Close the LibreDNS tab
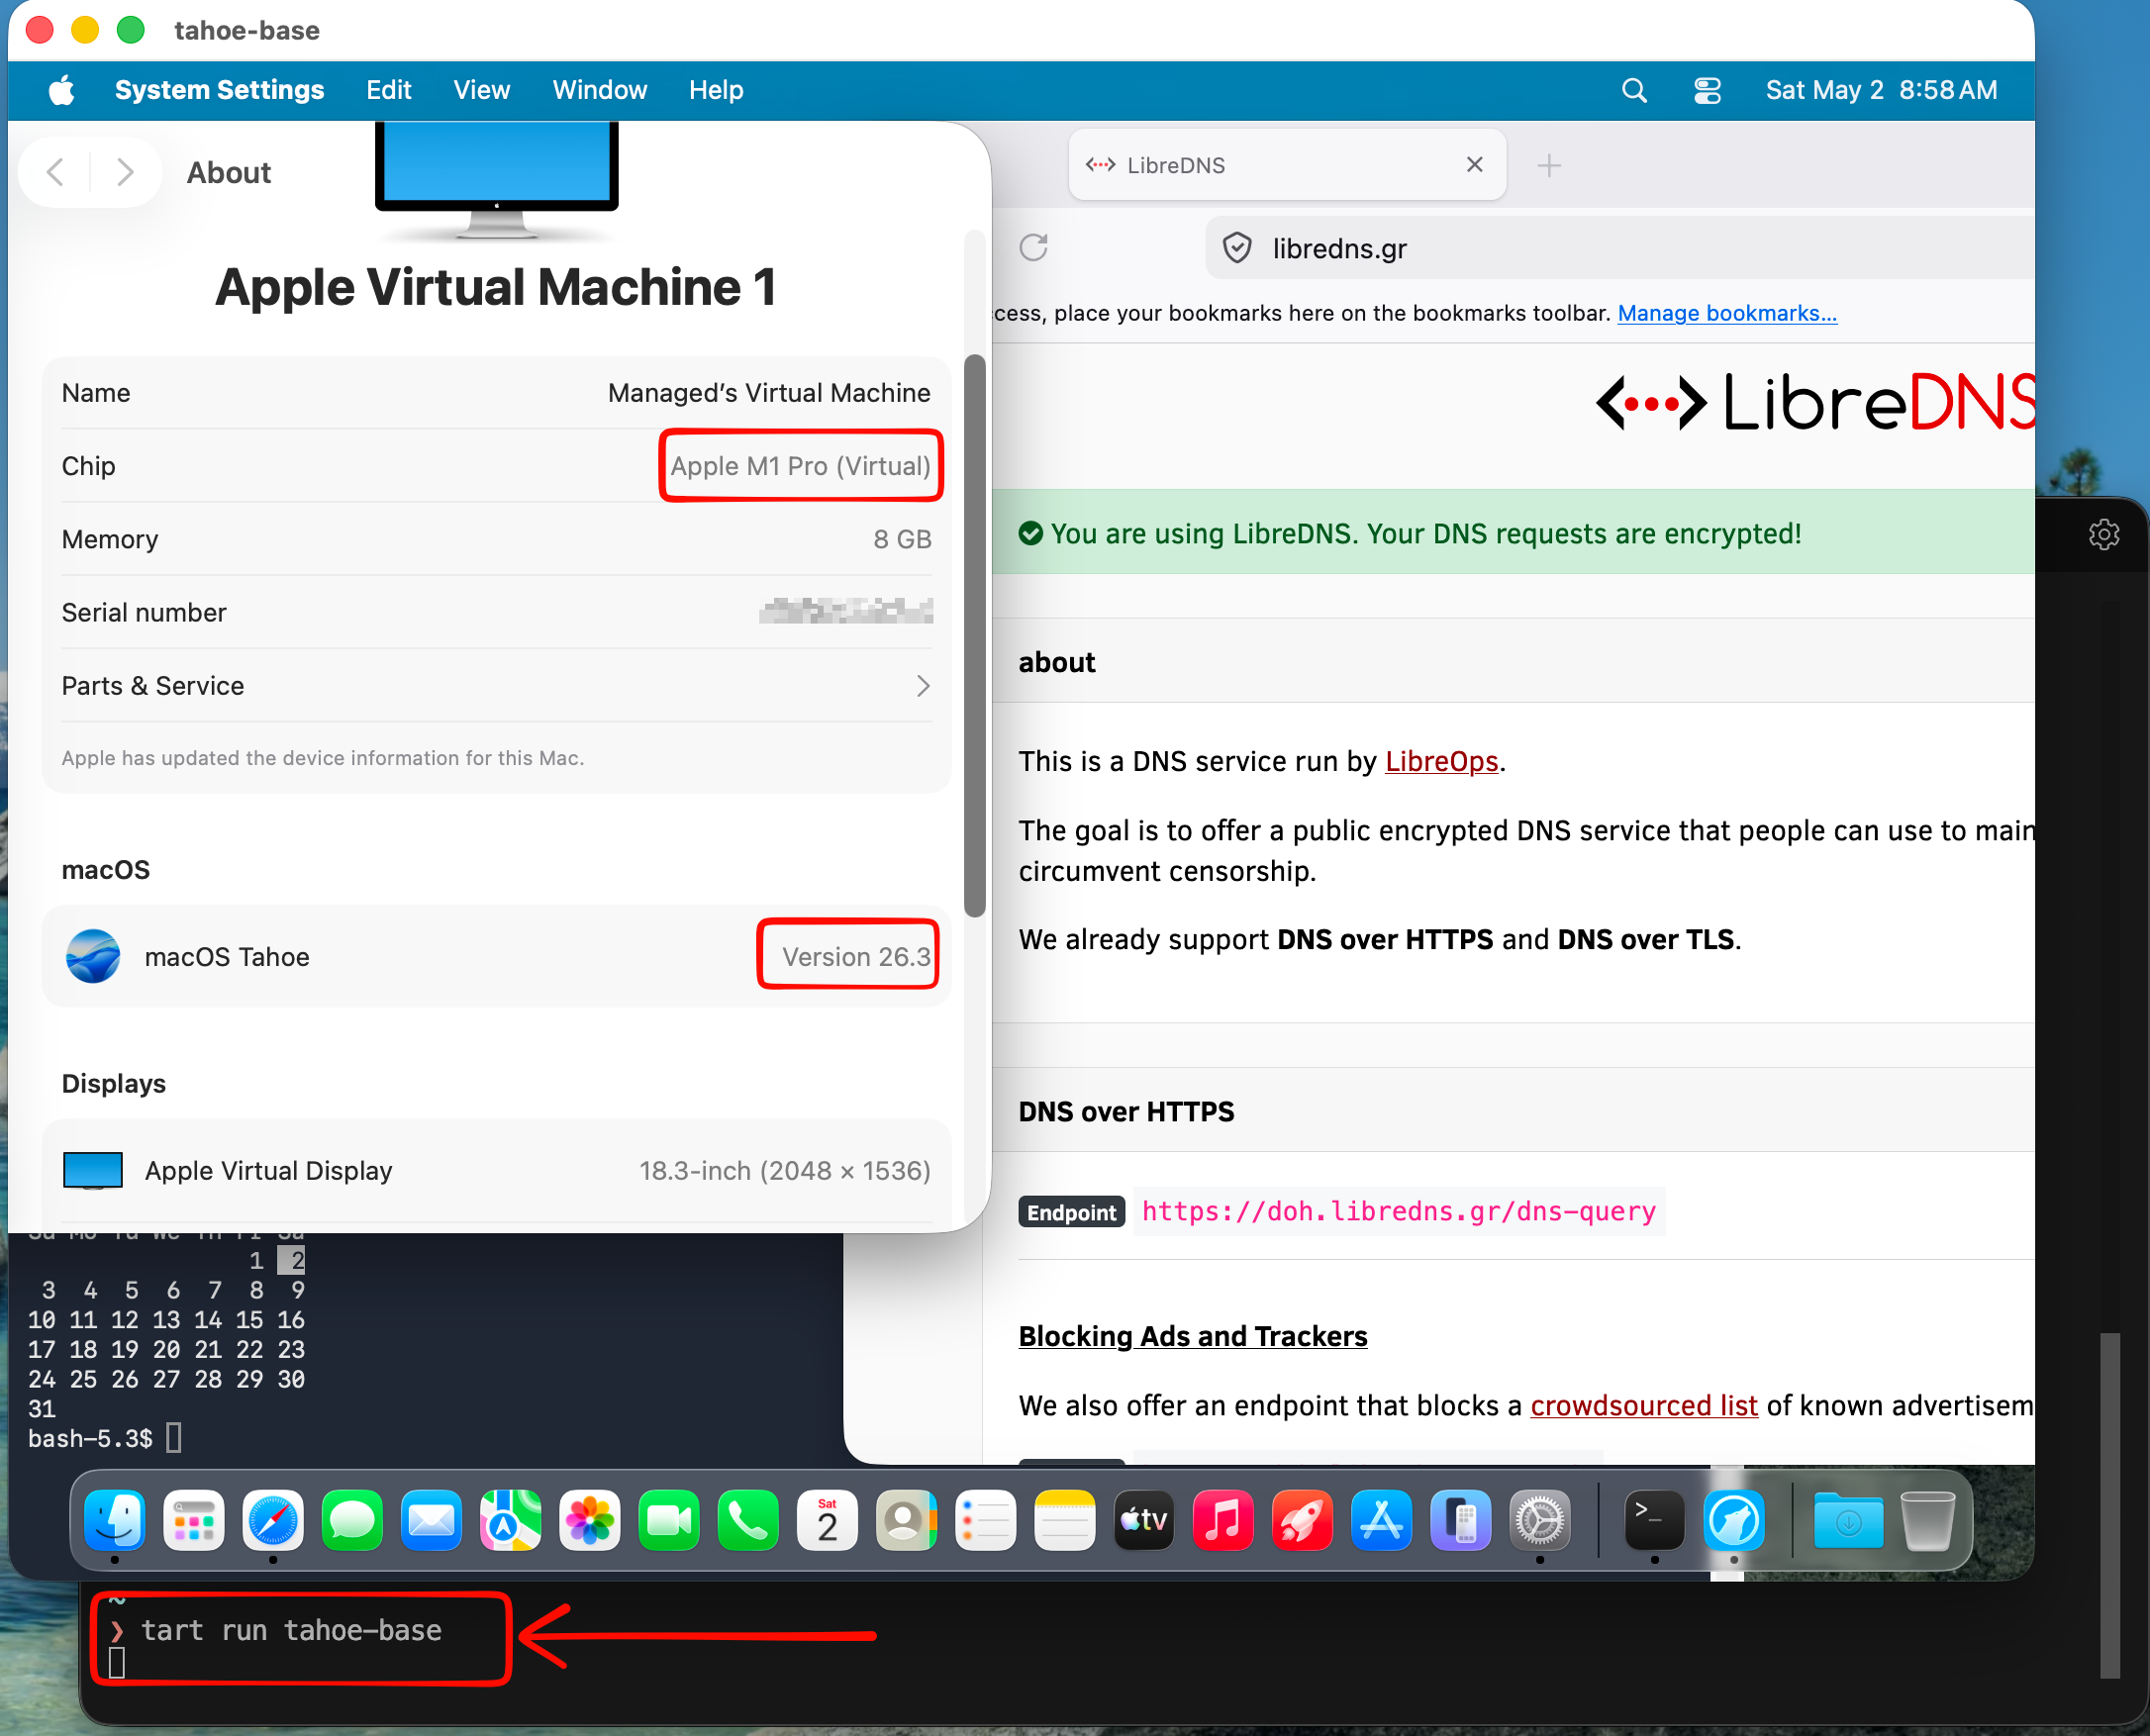The image size is (2150, 1736). click(1475, 164)
